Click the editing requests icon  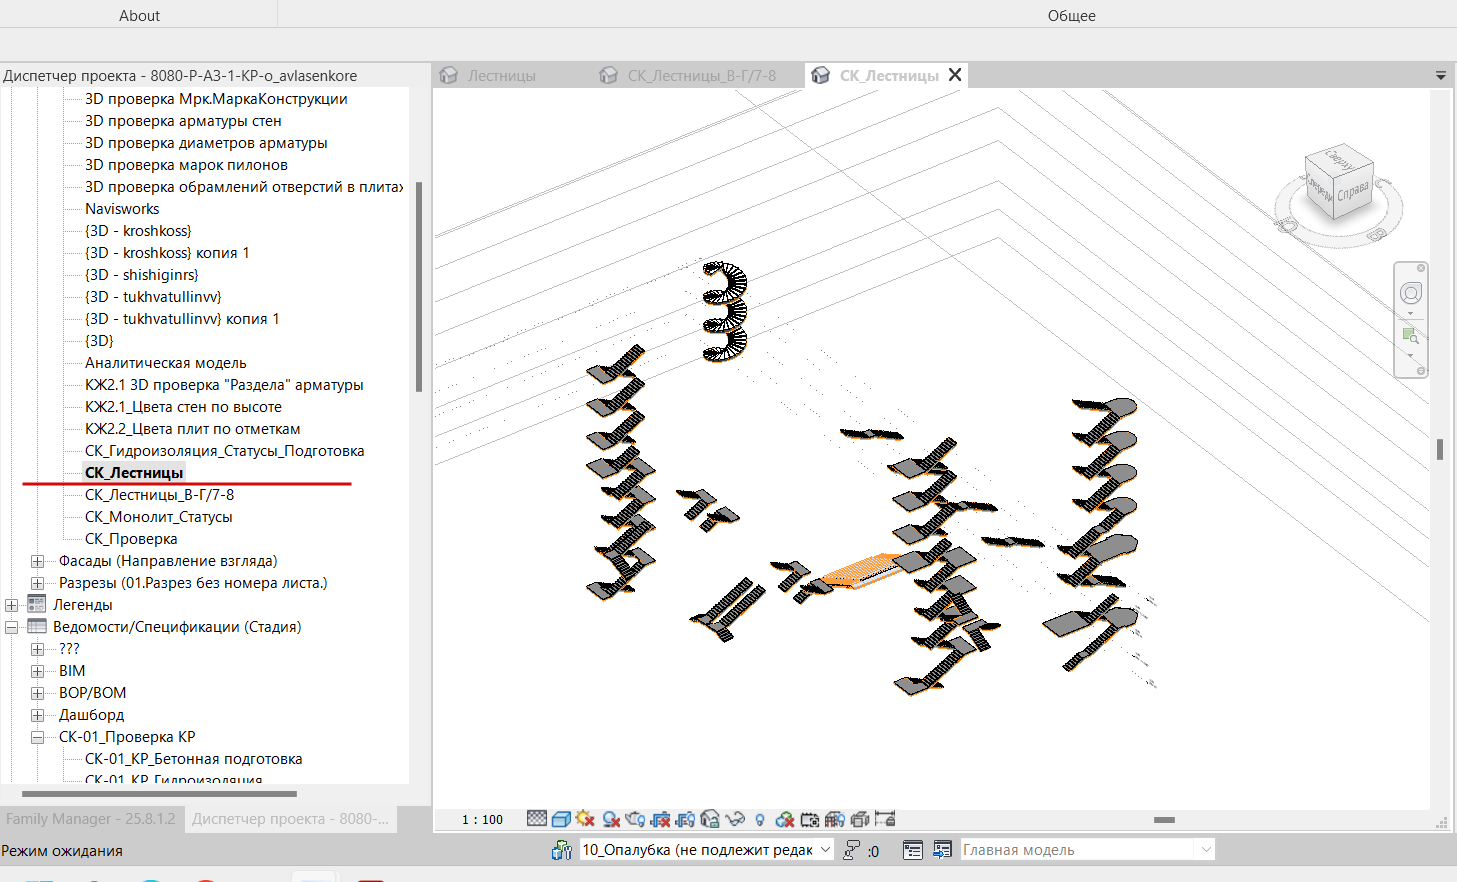pos(852,850)
